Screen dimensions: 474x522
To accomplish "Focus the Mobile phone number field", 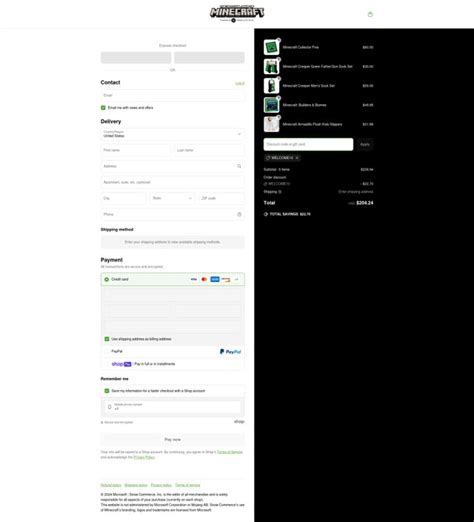I will (172, 407).
